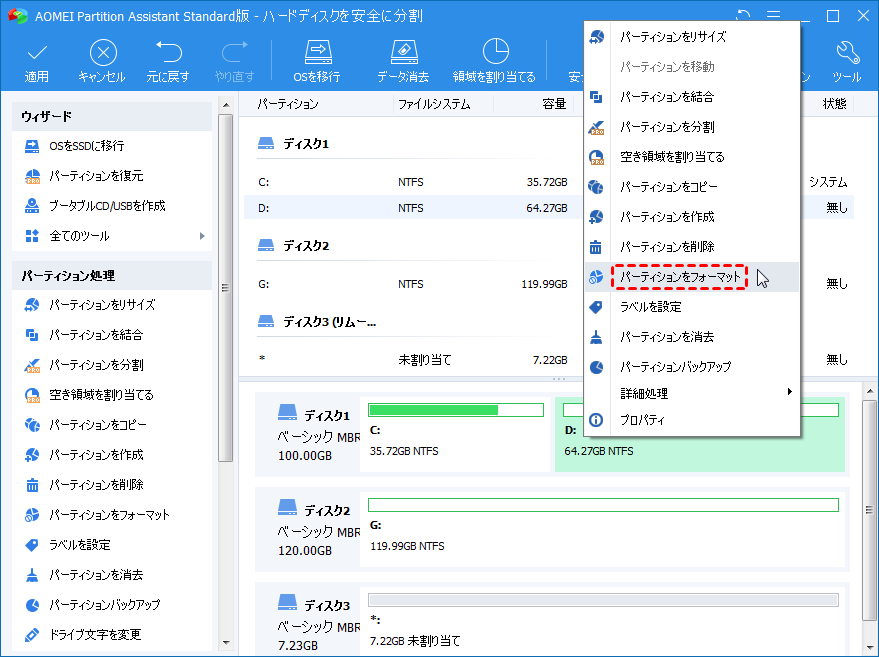Screen dimensions: 879x657
Task: Select the D: partition row in the list
Action: coord(548,208)
